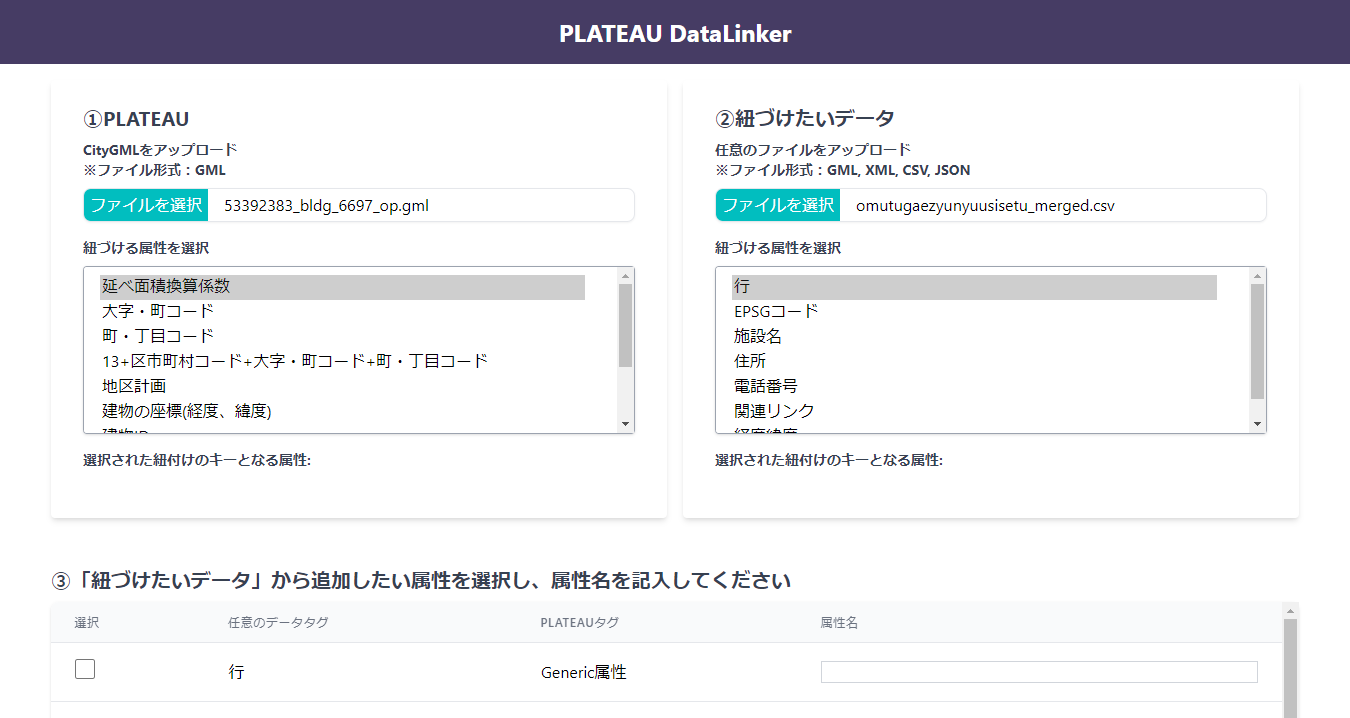The image size is (1350, 718).
Task: Click ファイルを選択 button for 紐づけたいデータ
Action: (x=778, y=205)
